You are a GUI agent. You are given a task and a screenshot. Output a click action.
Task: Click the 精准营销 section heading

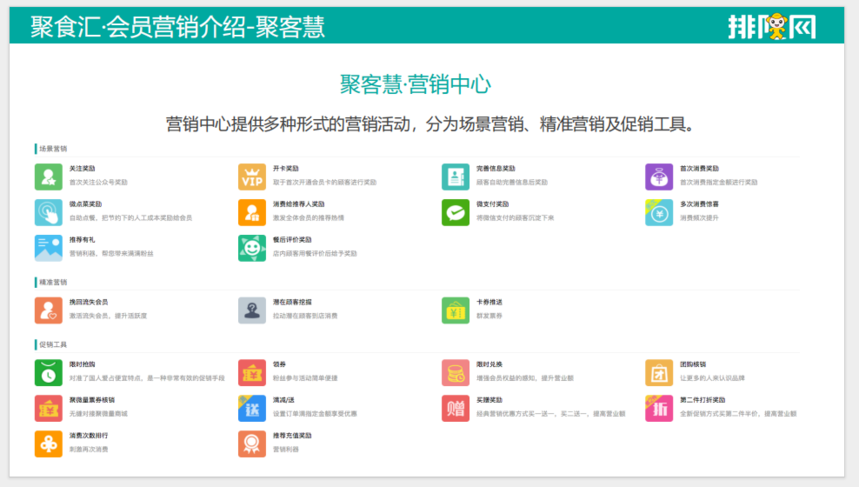click(x=53, y=282)
